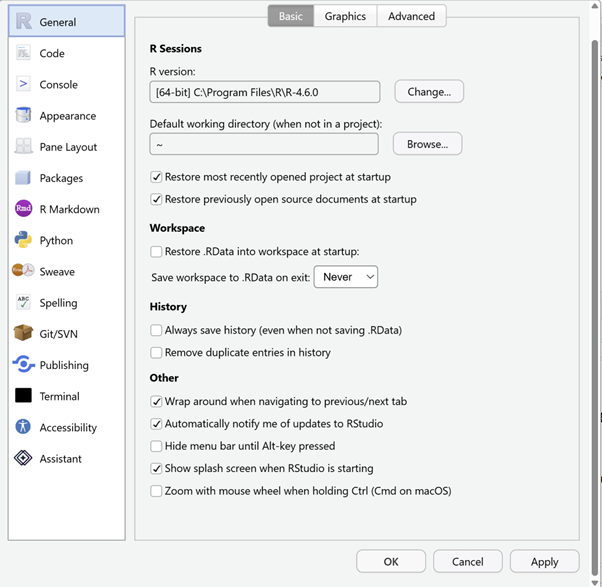The height and width of the screenshot is (587, 602).
Task: Switch to the Basic tab
Action: tap(291, 16)
